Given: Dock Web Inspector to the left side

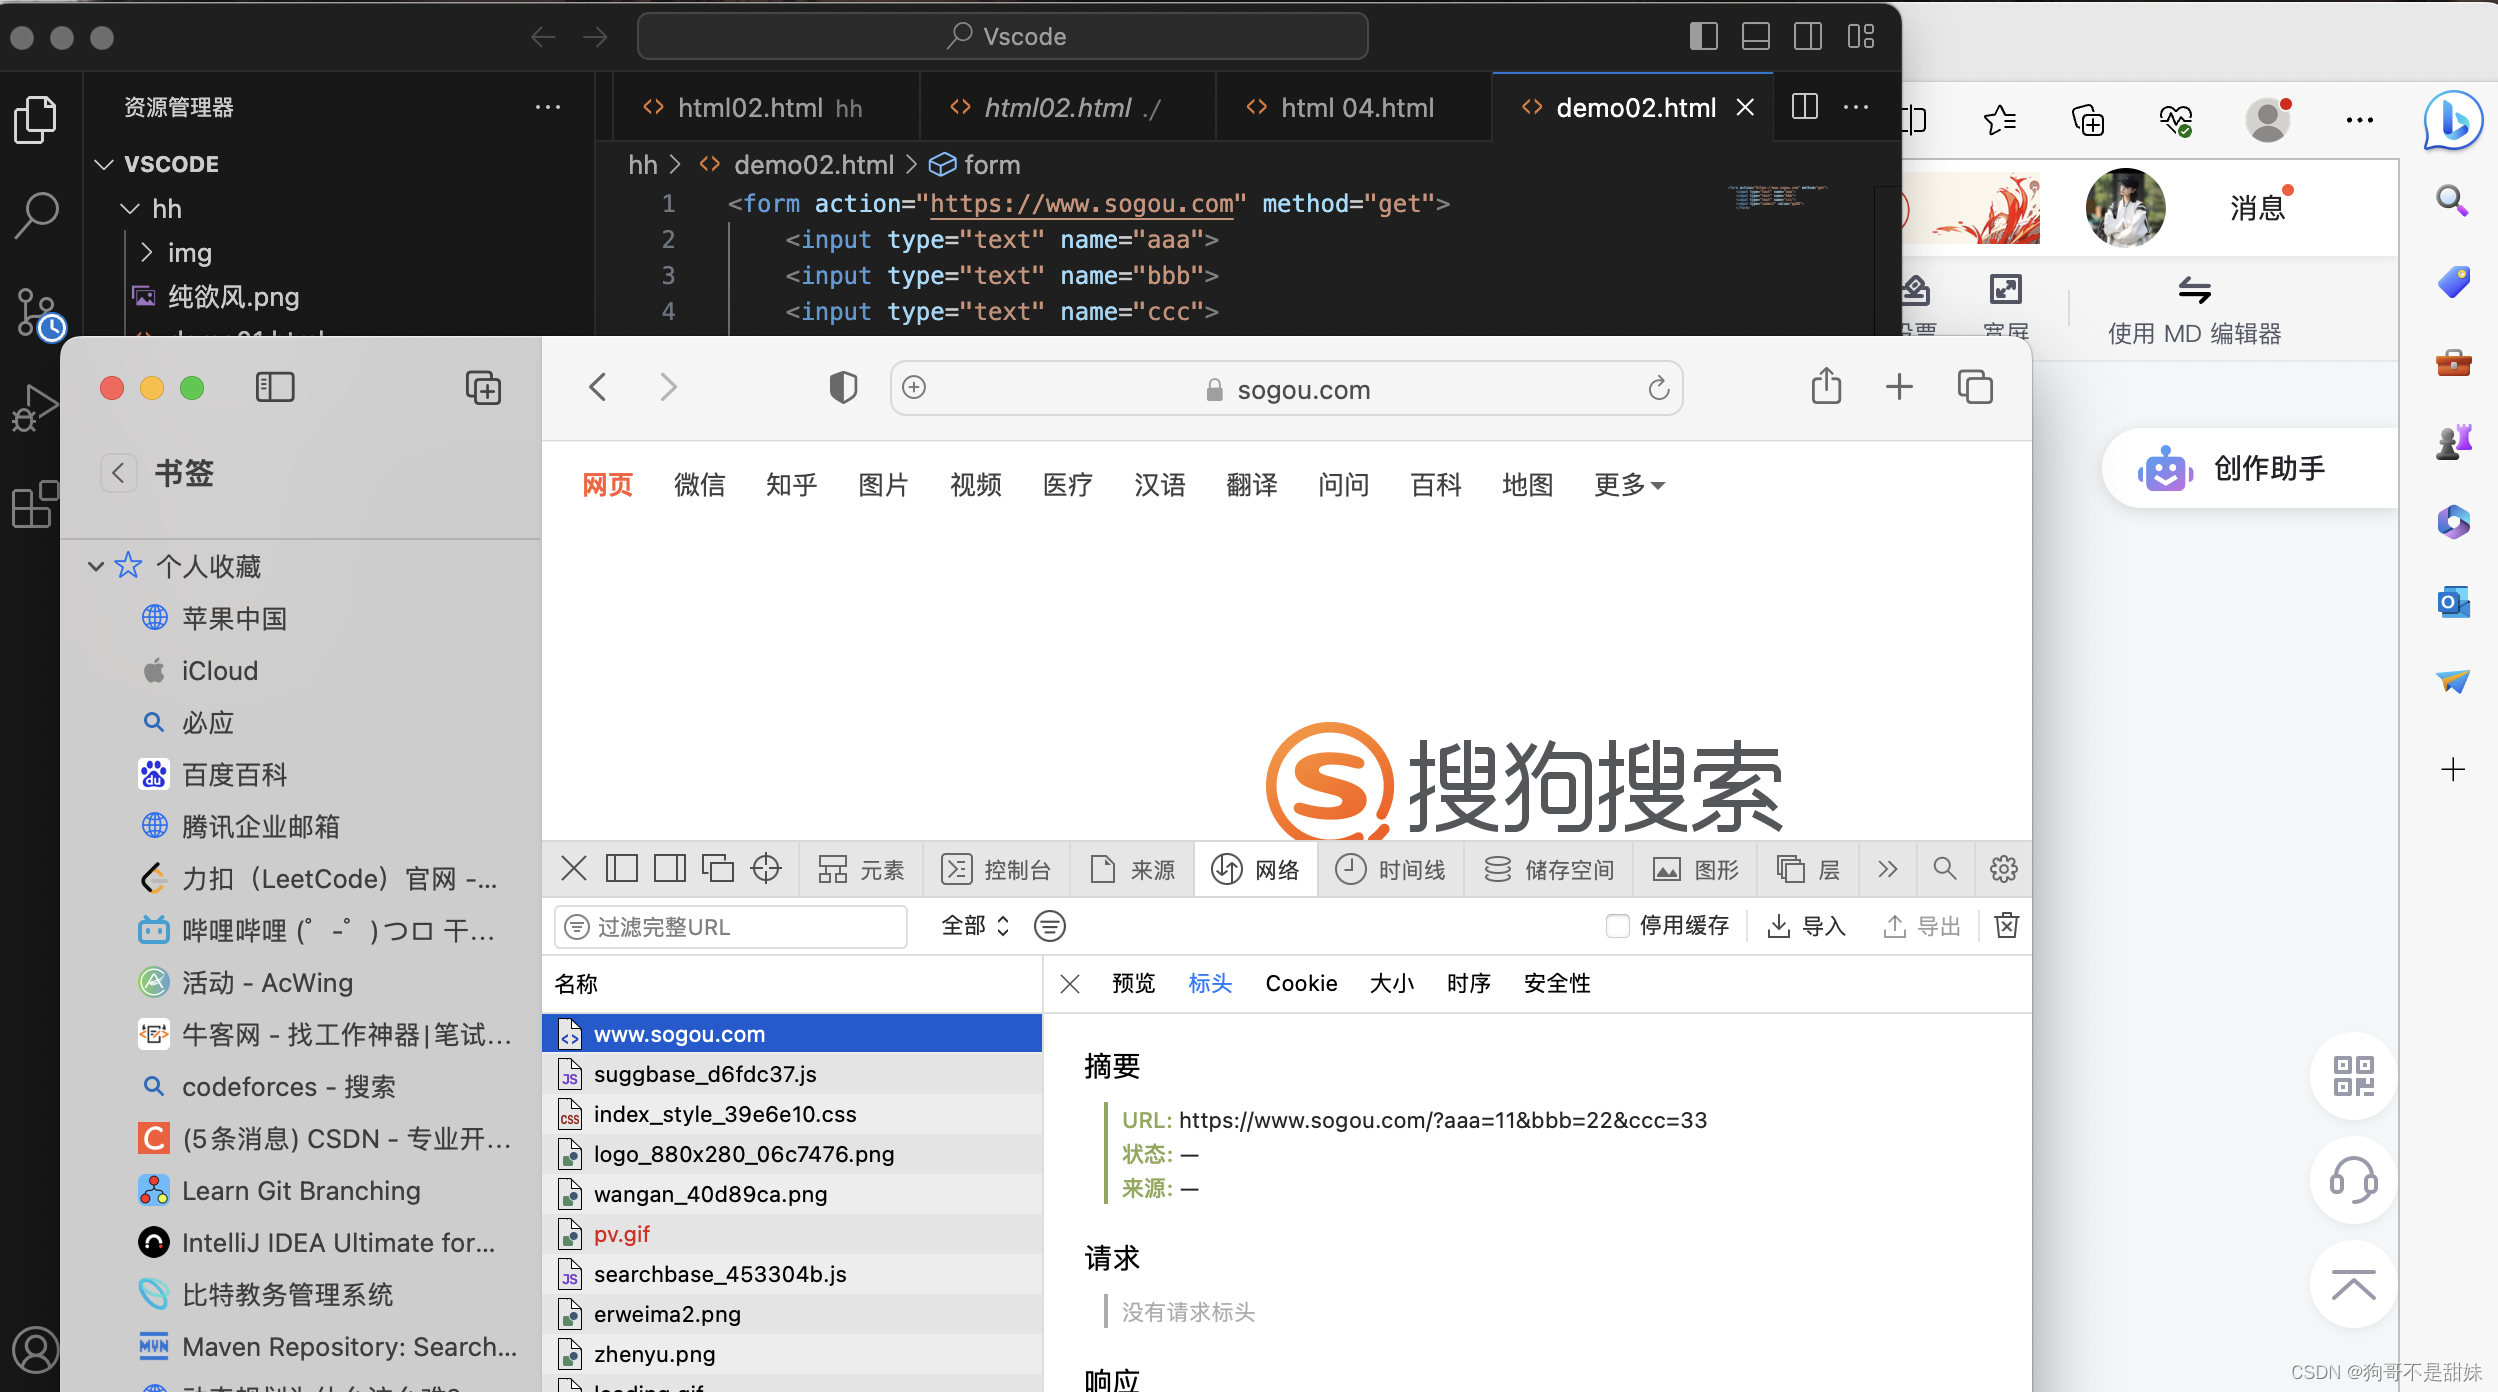Looking at the screenshot, I should [x=621, y=868].
